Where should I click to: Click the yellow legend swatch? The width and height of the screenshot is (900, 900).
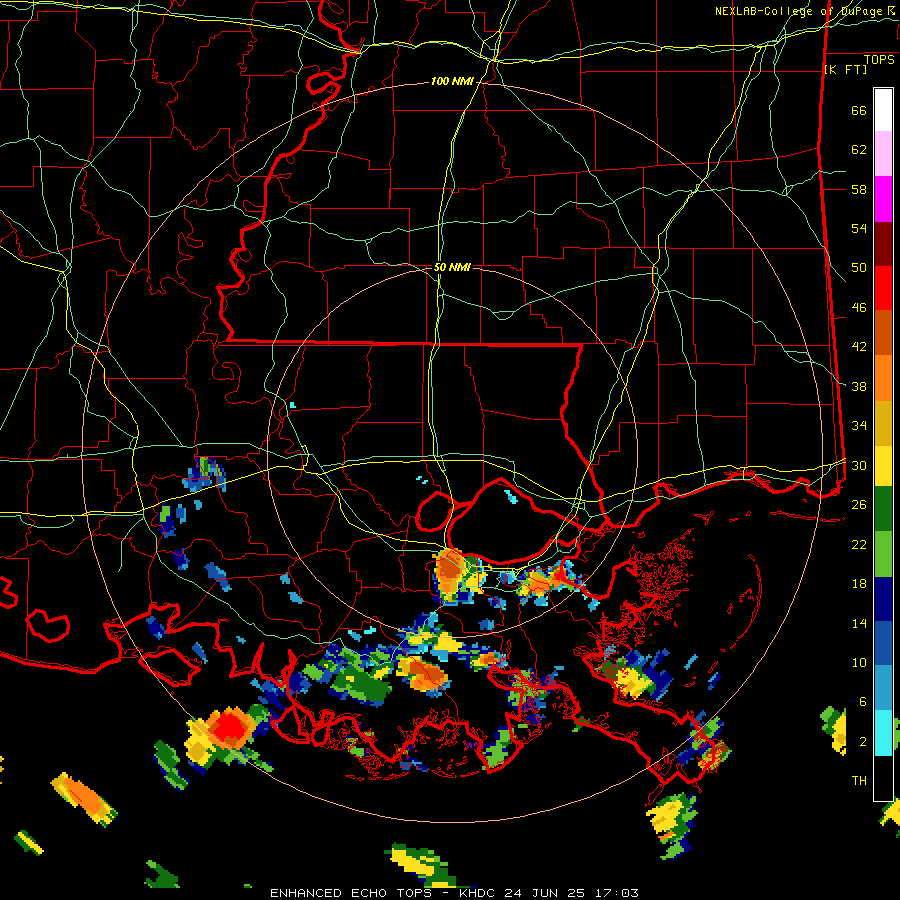click(x=883, y=466)
